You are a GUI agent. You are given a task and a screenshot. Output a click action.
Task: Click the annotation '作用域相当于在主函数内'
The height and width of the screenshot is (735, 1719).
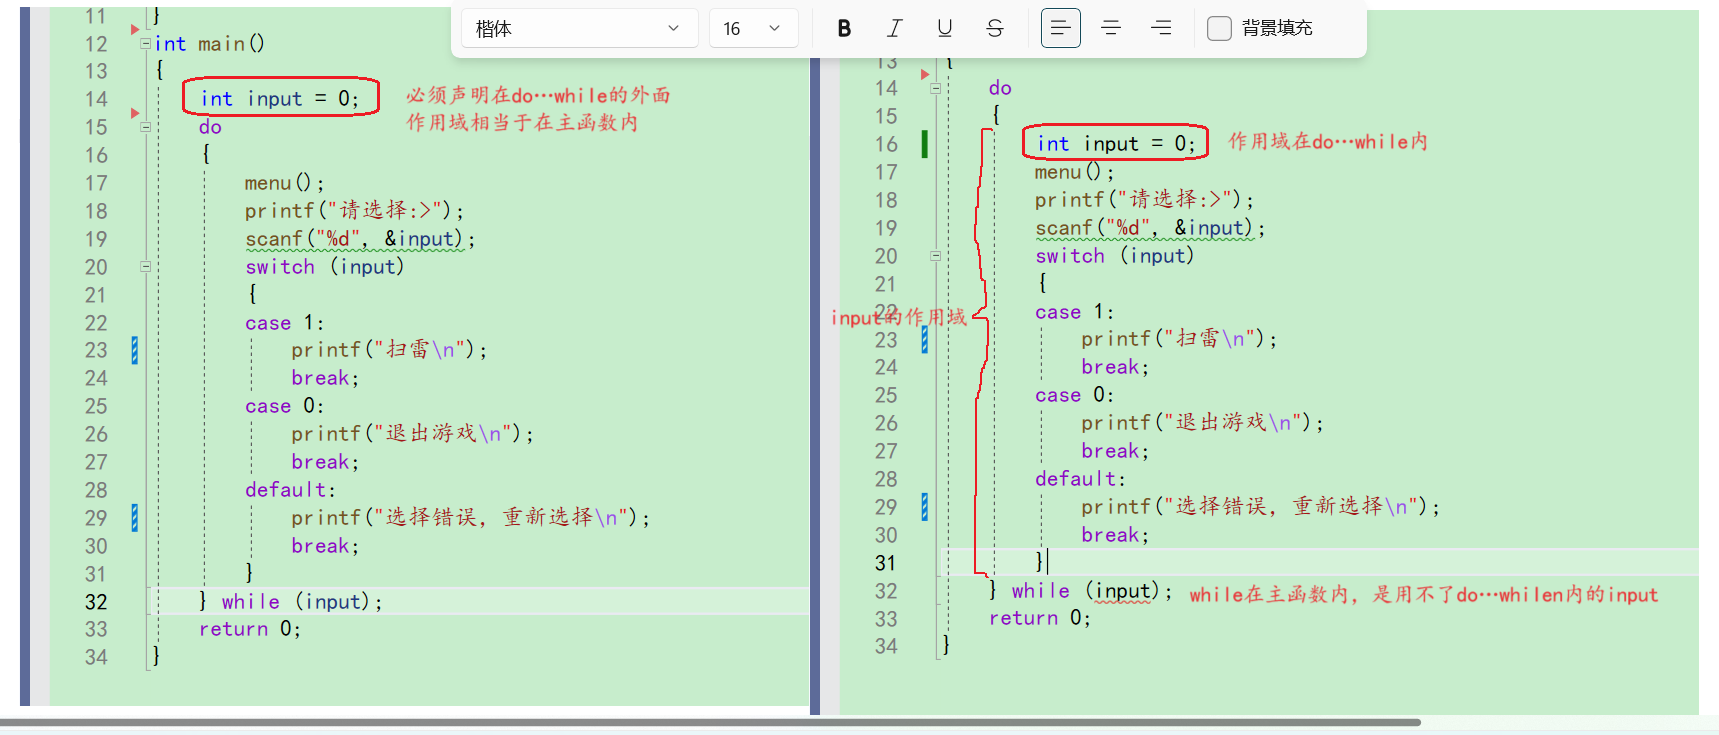click(x=522, y=122)
